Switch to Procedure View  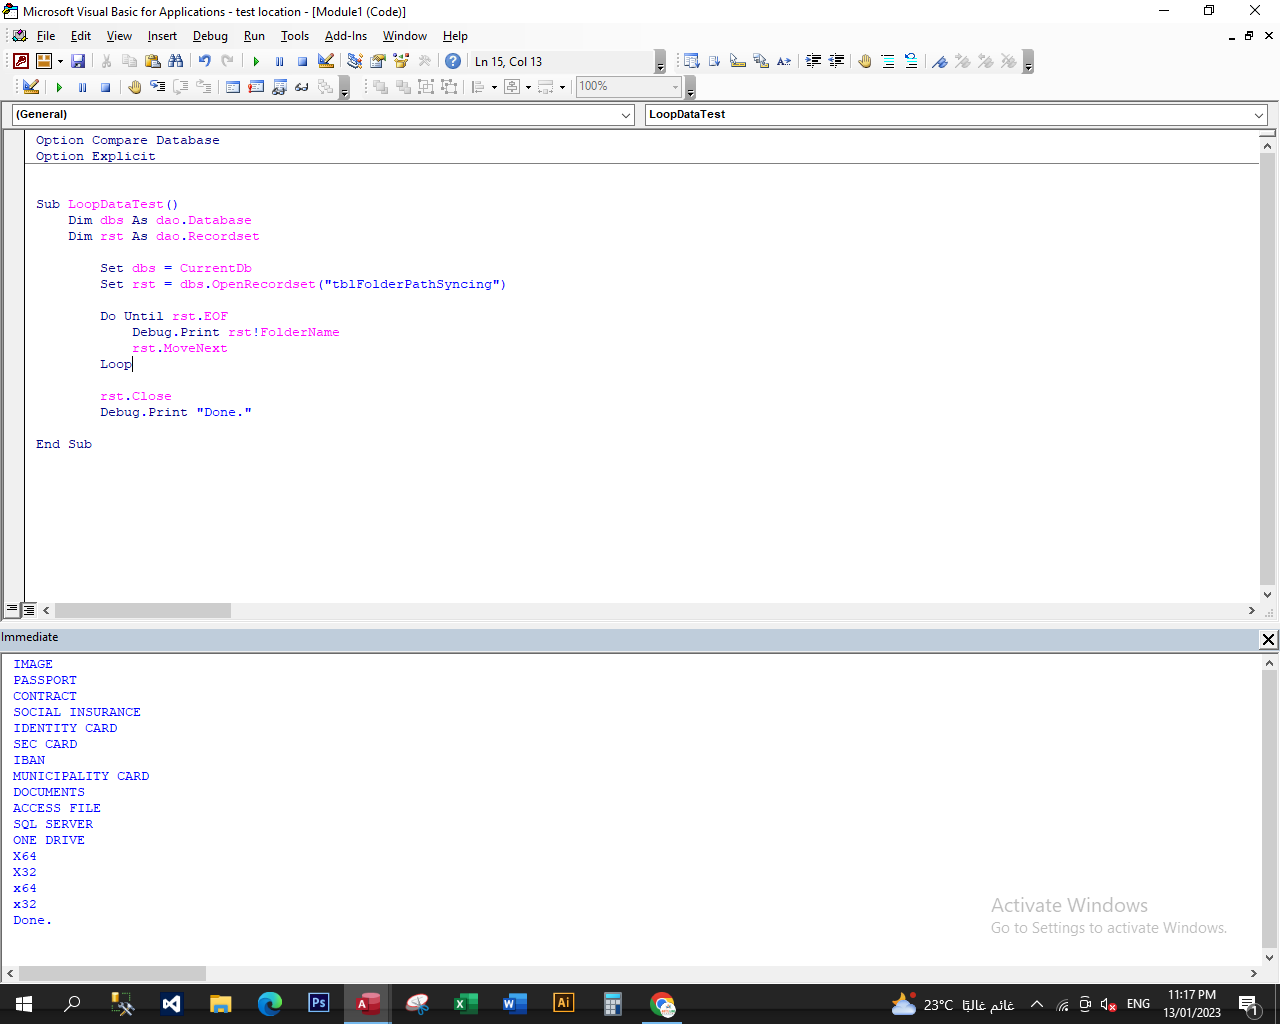(x=12, y=609)
